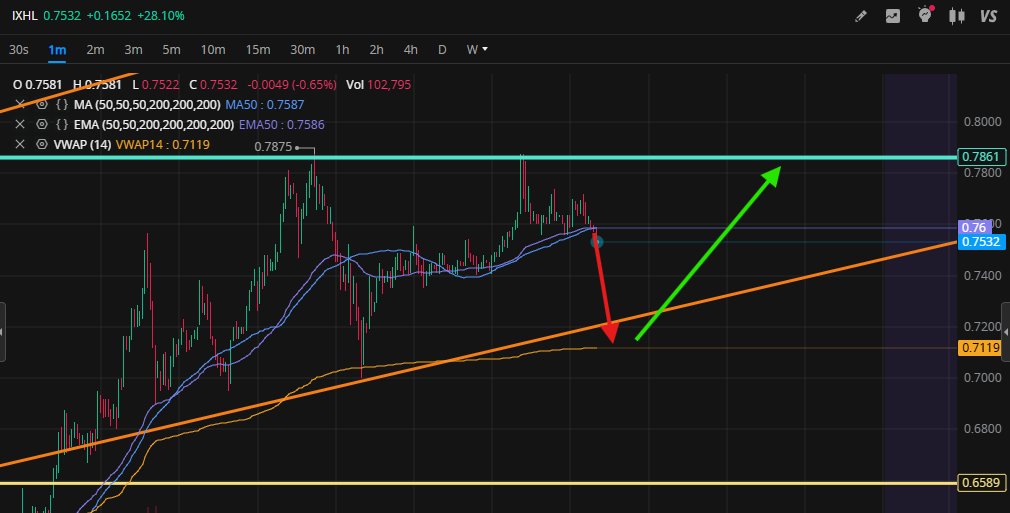1010x513 pixels.
Task: Click the VWAP14 : 0.7119 value
Action: tap(163, 144)
